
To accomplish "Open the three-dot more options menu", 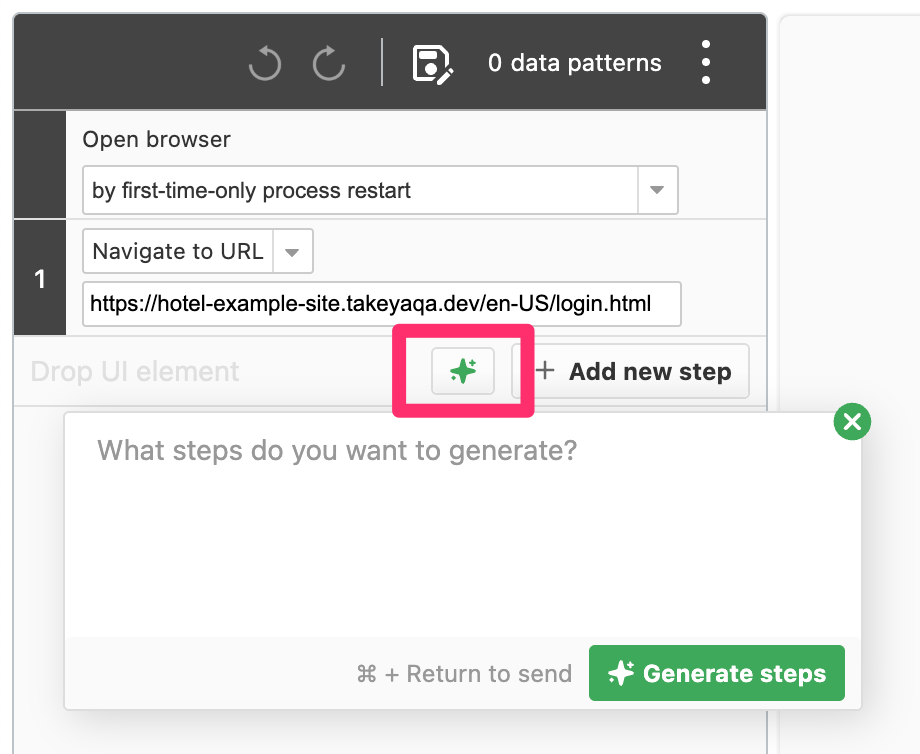I will (x=706, y=62).
